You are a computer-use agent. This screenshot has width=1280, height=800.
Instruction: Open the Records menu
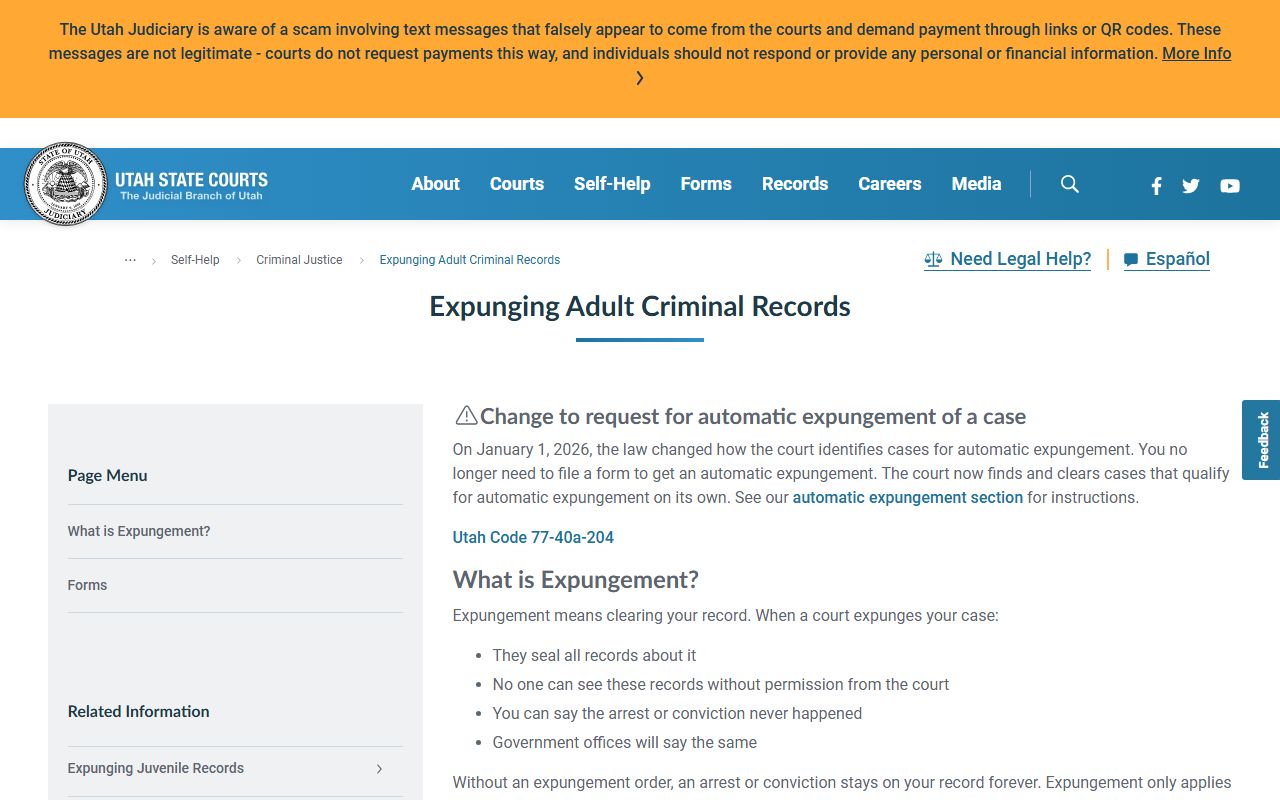(x=795, y=184)
